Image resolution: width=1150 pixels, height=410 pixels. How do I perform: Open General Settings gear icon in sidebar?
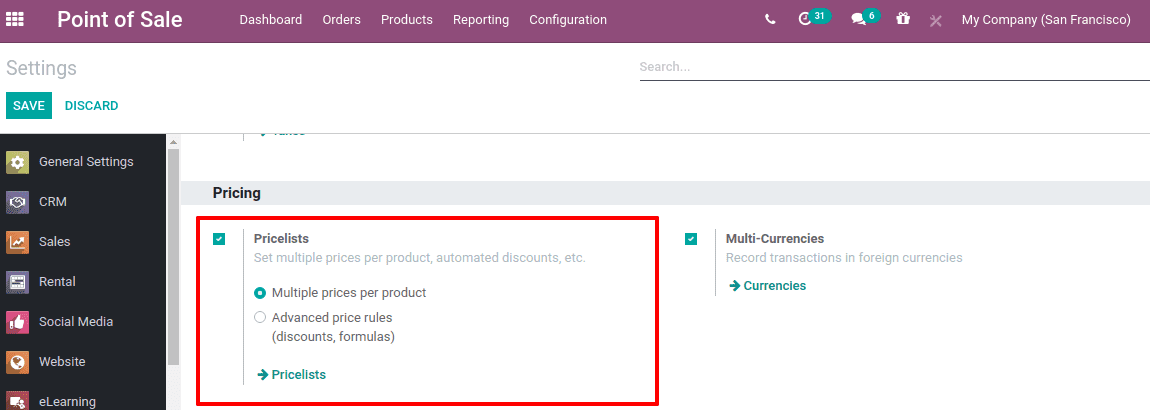17,162
